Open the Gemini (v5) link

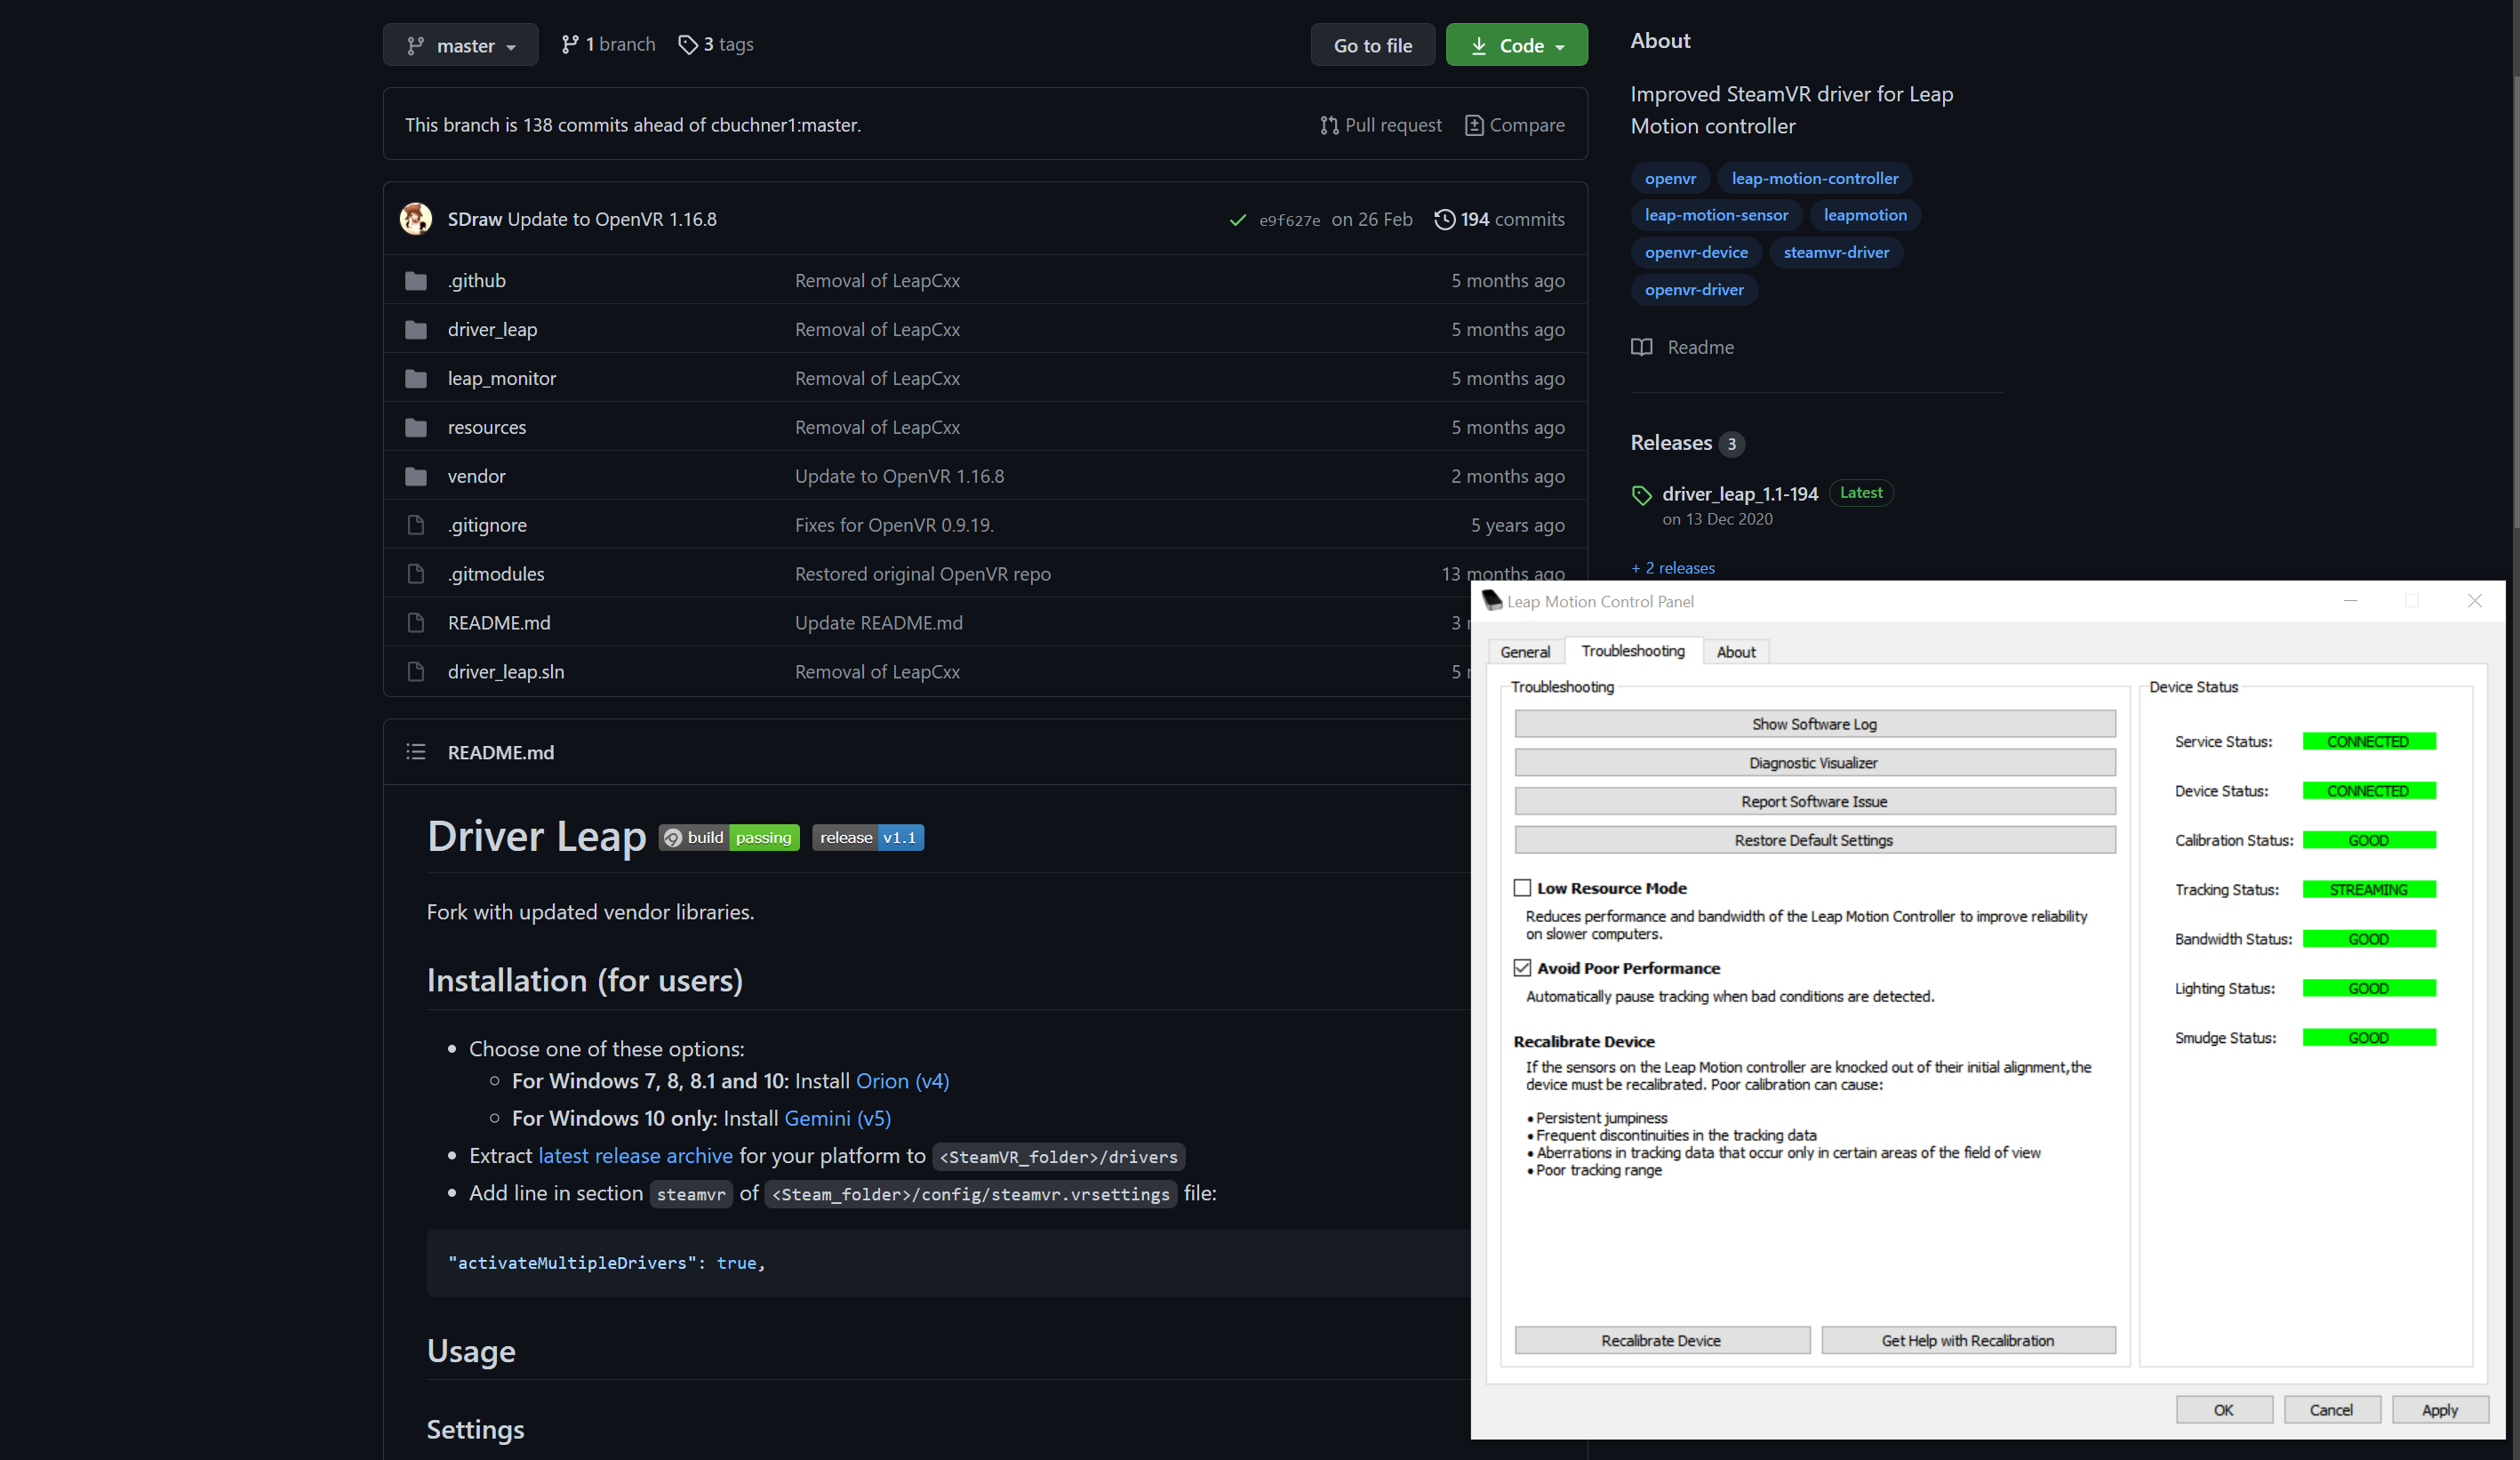click(837, 1118)
